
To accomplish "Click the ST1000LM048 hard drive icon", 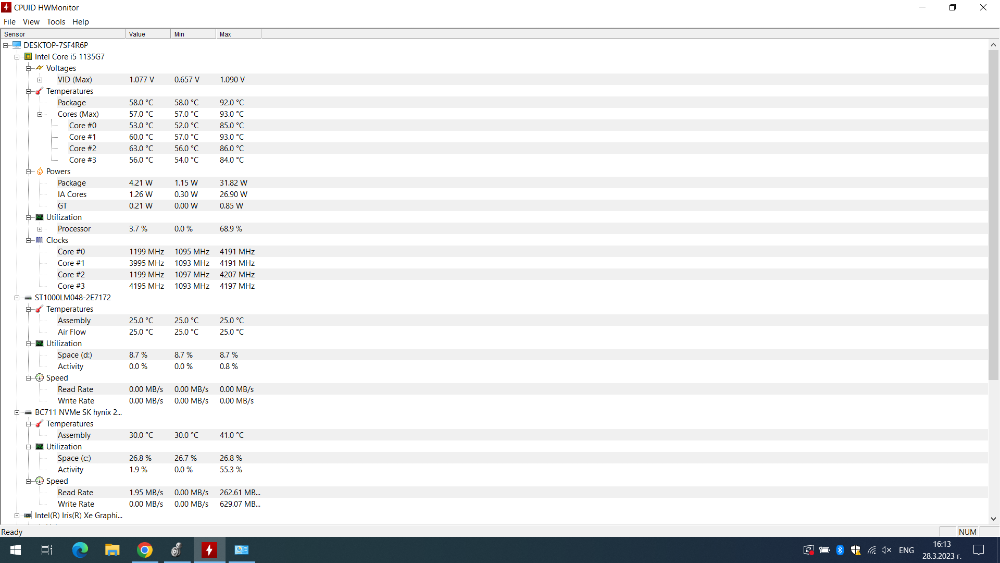I will (x=28, y=298).
